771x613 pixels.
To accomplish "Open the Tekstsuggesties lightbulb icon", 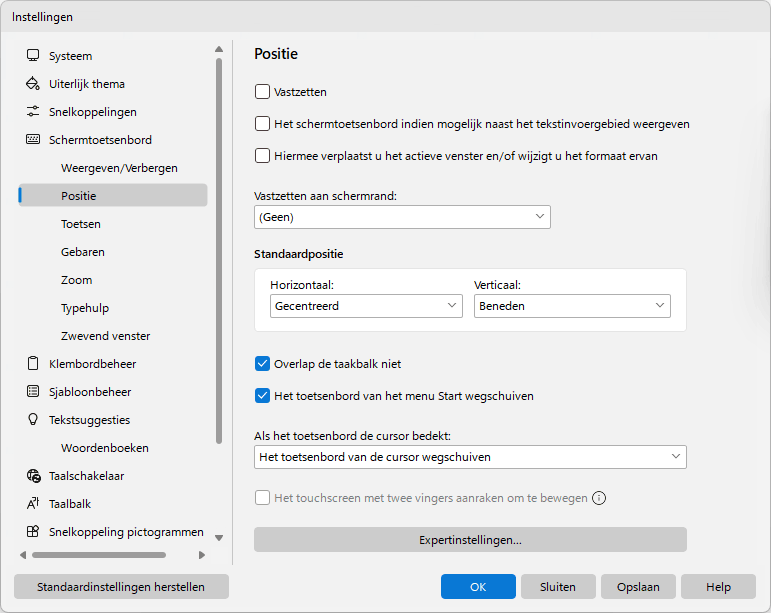I will point(33,419).
